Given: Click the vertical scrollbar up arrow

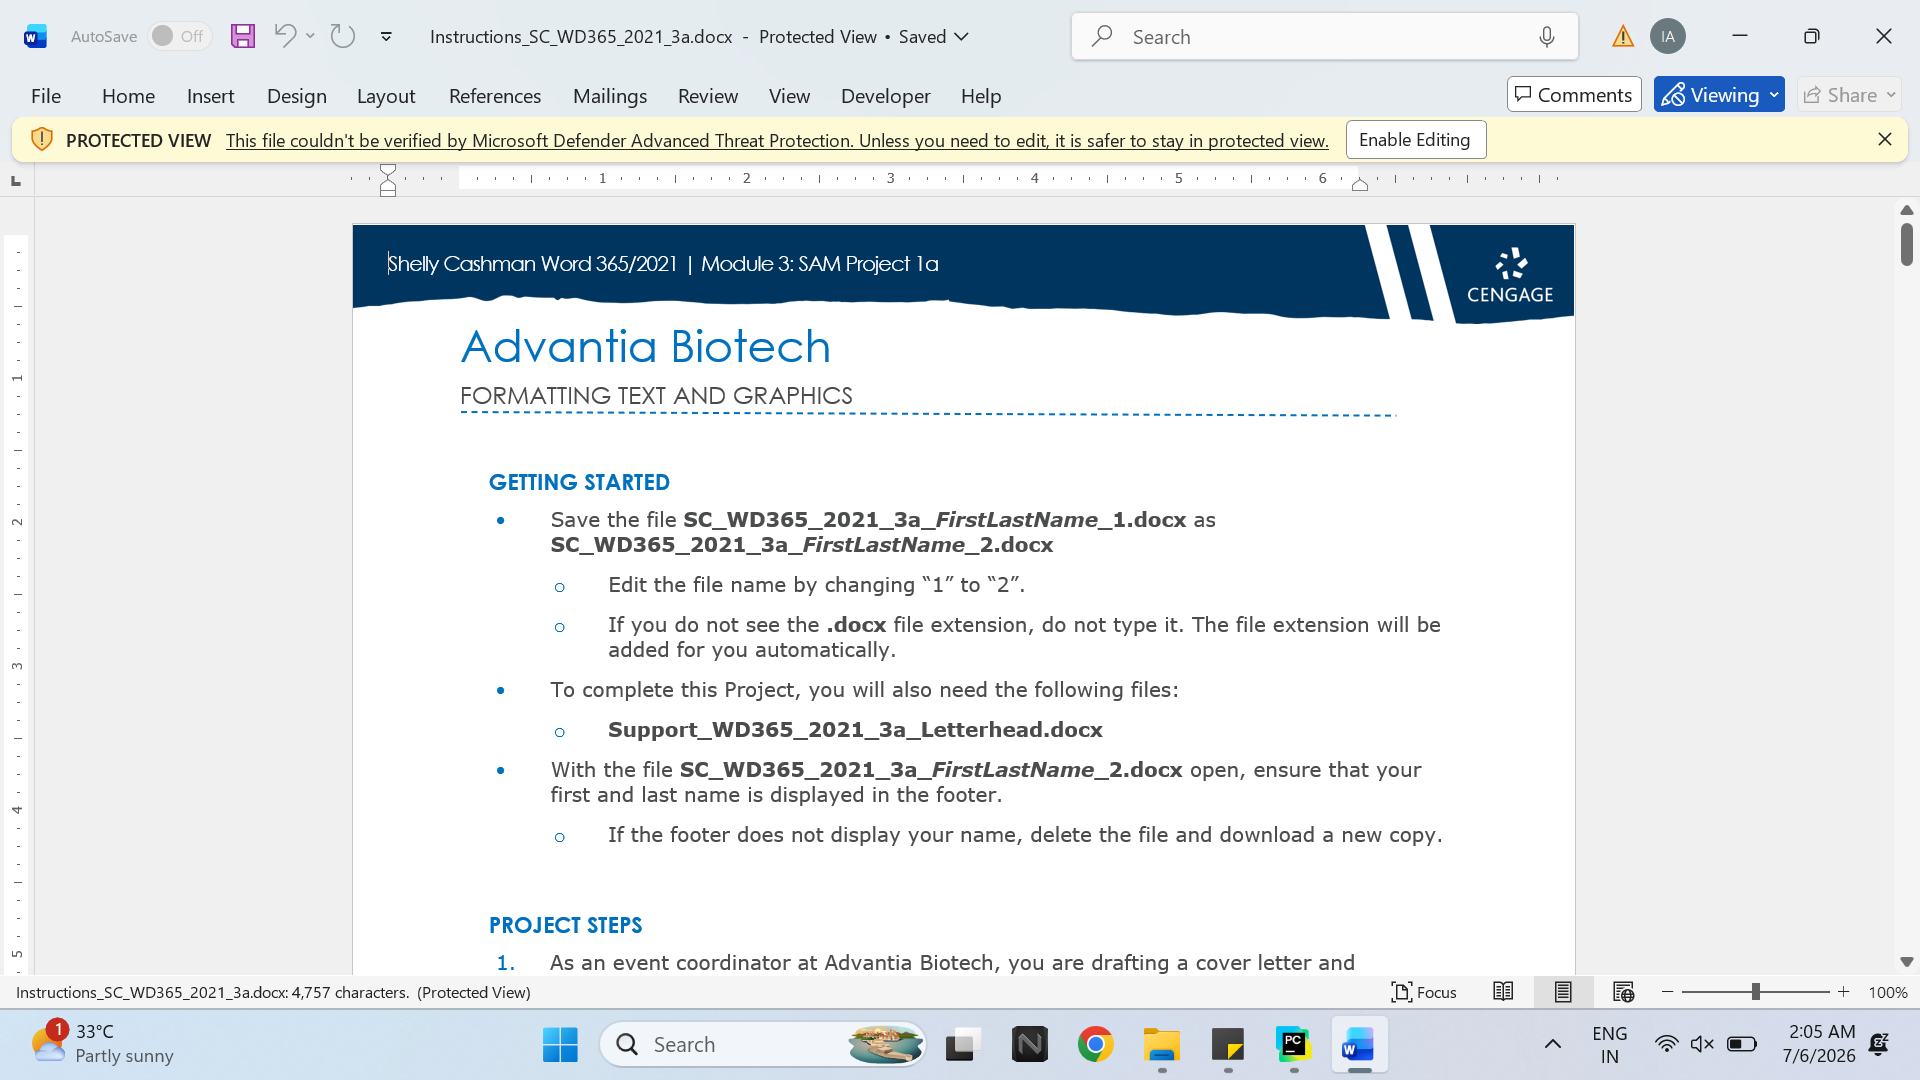Looking at the screenshot, I should (1906, 210).
